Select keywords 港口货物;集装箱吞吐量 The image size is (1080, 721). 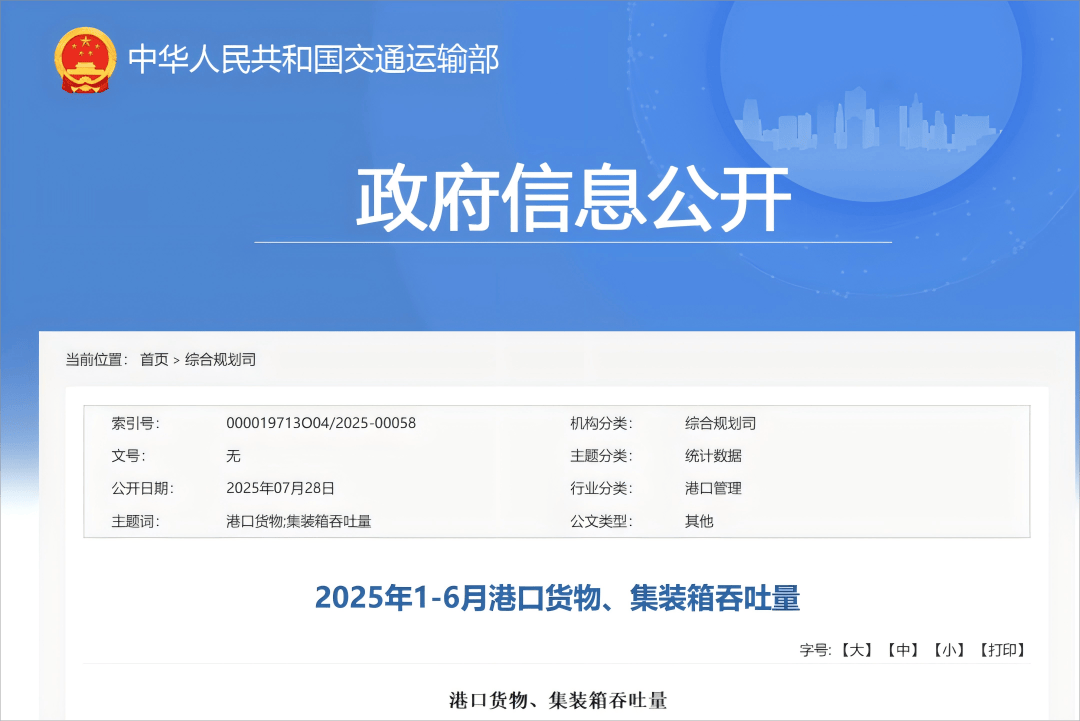[x=299, y=521]
